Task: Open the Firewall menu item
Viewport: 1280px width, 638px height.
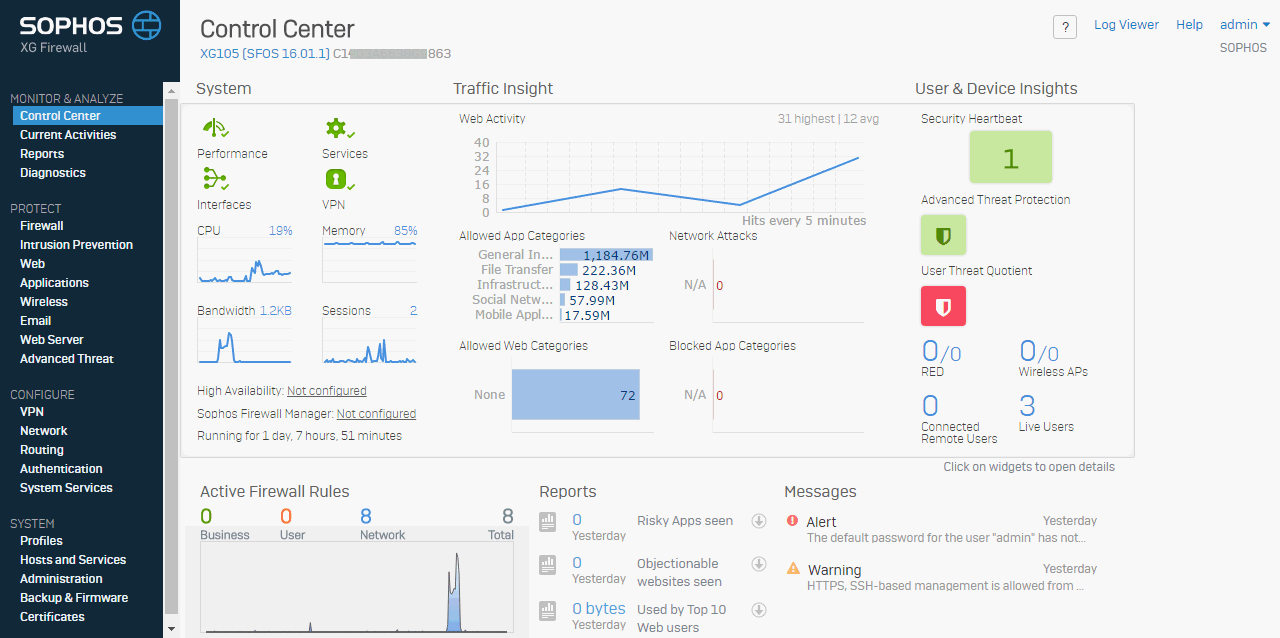Action: [42, 226]
